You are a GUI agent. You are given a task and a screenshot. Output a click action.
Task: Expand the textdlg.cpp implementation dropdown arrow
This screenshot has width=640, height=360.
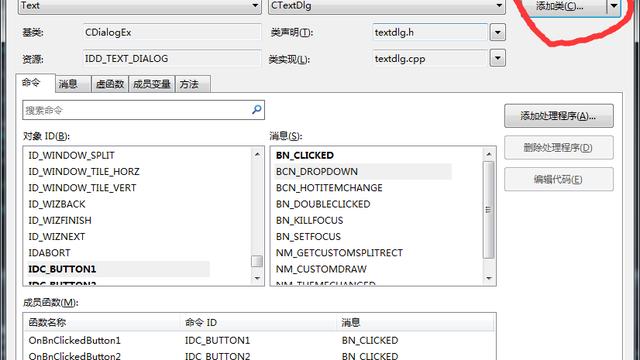[498, 58]
